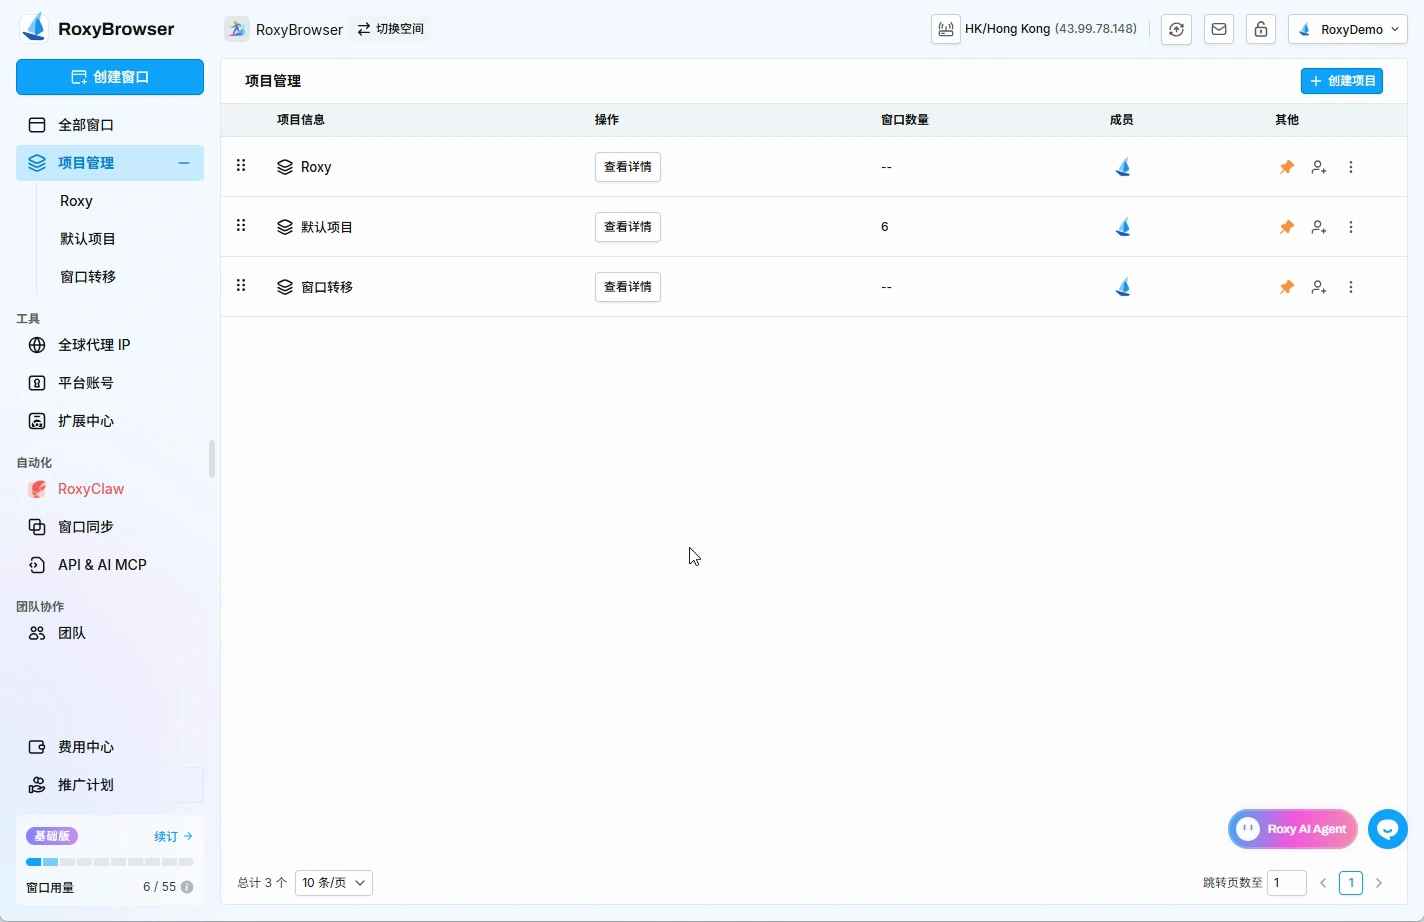This screenshot has width=1424, height=922.
Task: Select Roxy project in sidebar tree
Action: click(x=76, y=201)
